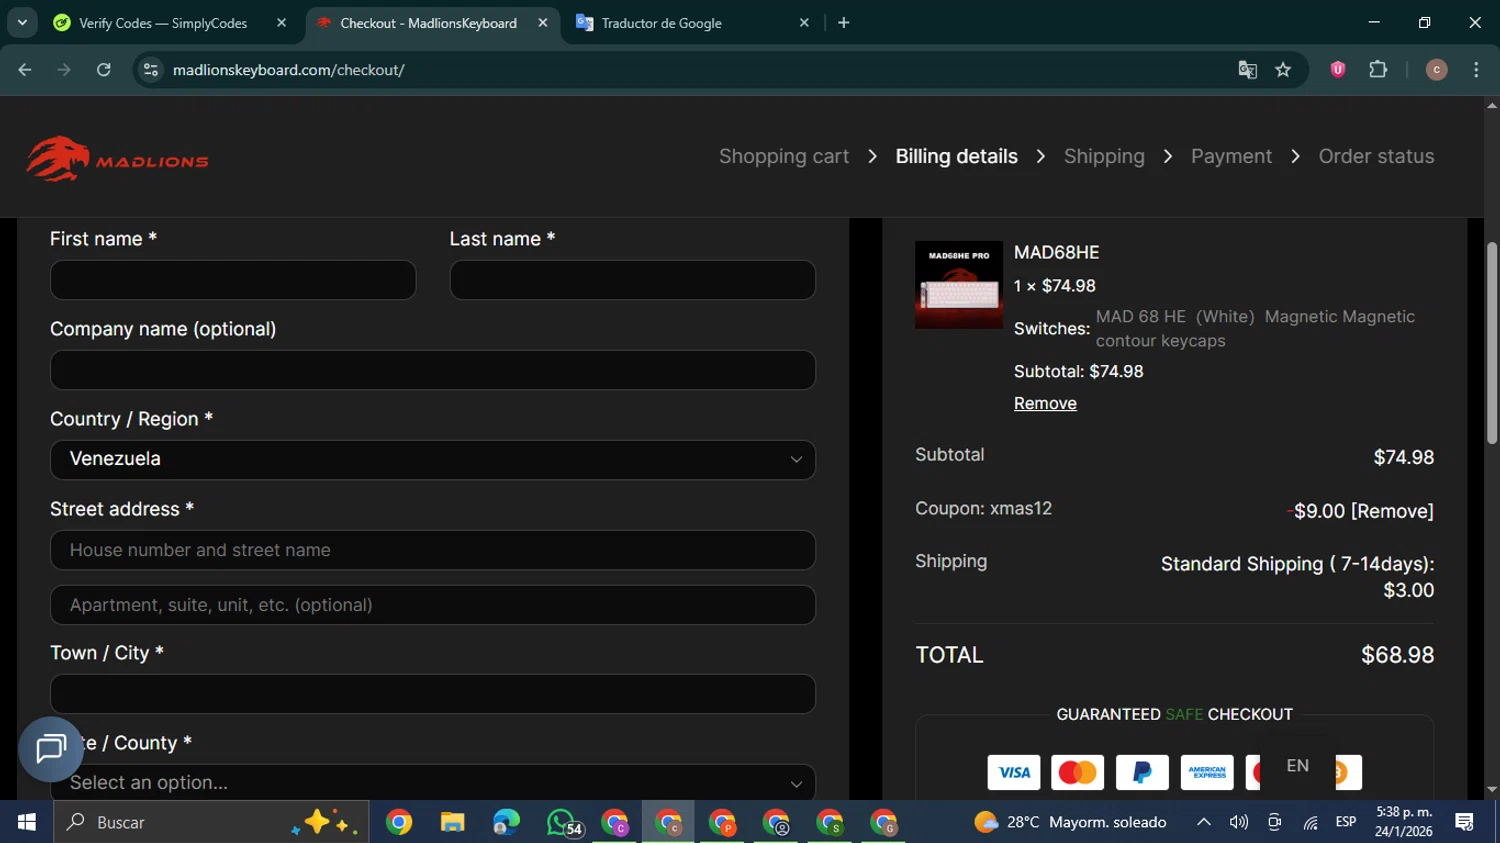Image resolution: width=1500 pixels, height=843 pixels.
Task: Go to the Shopping cart step
Action: (x=784, y=156)
